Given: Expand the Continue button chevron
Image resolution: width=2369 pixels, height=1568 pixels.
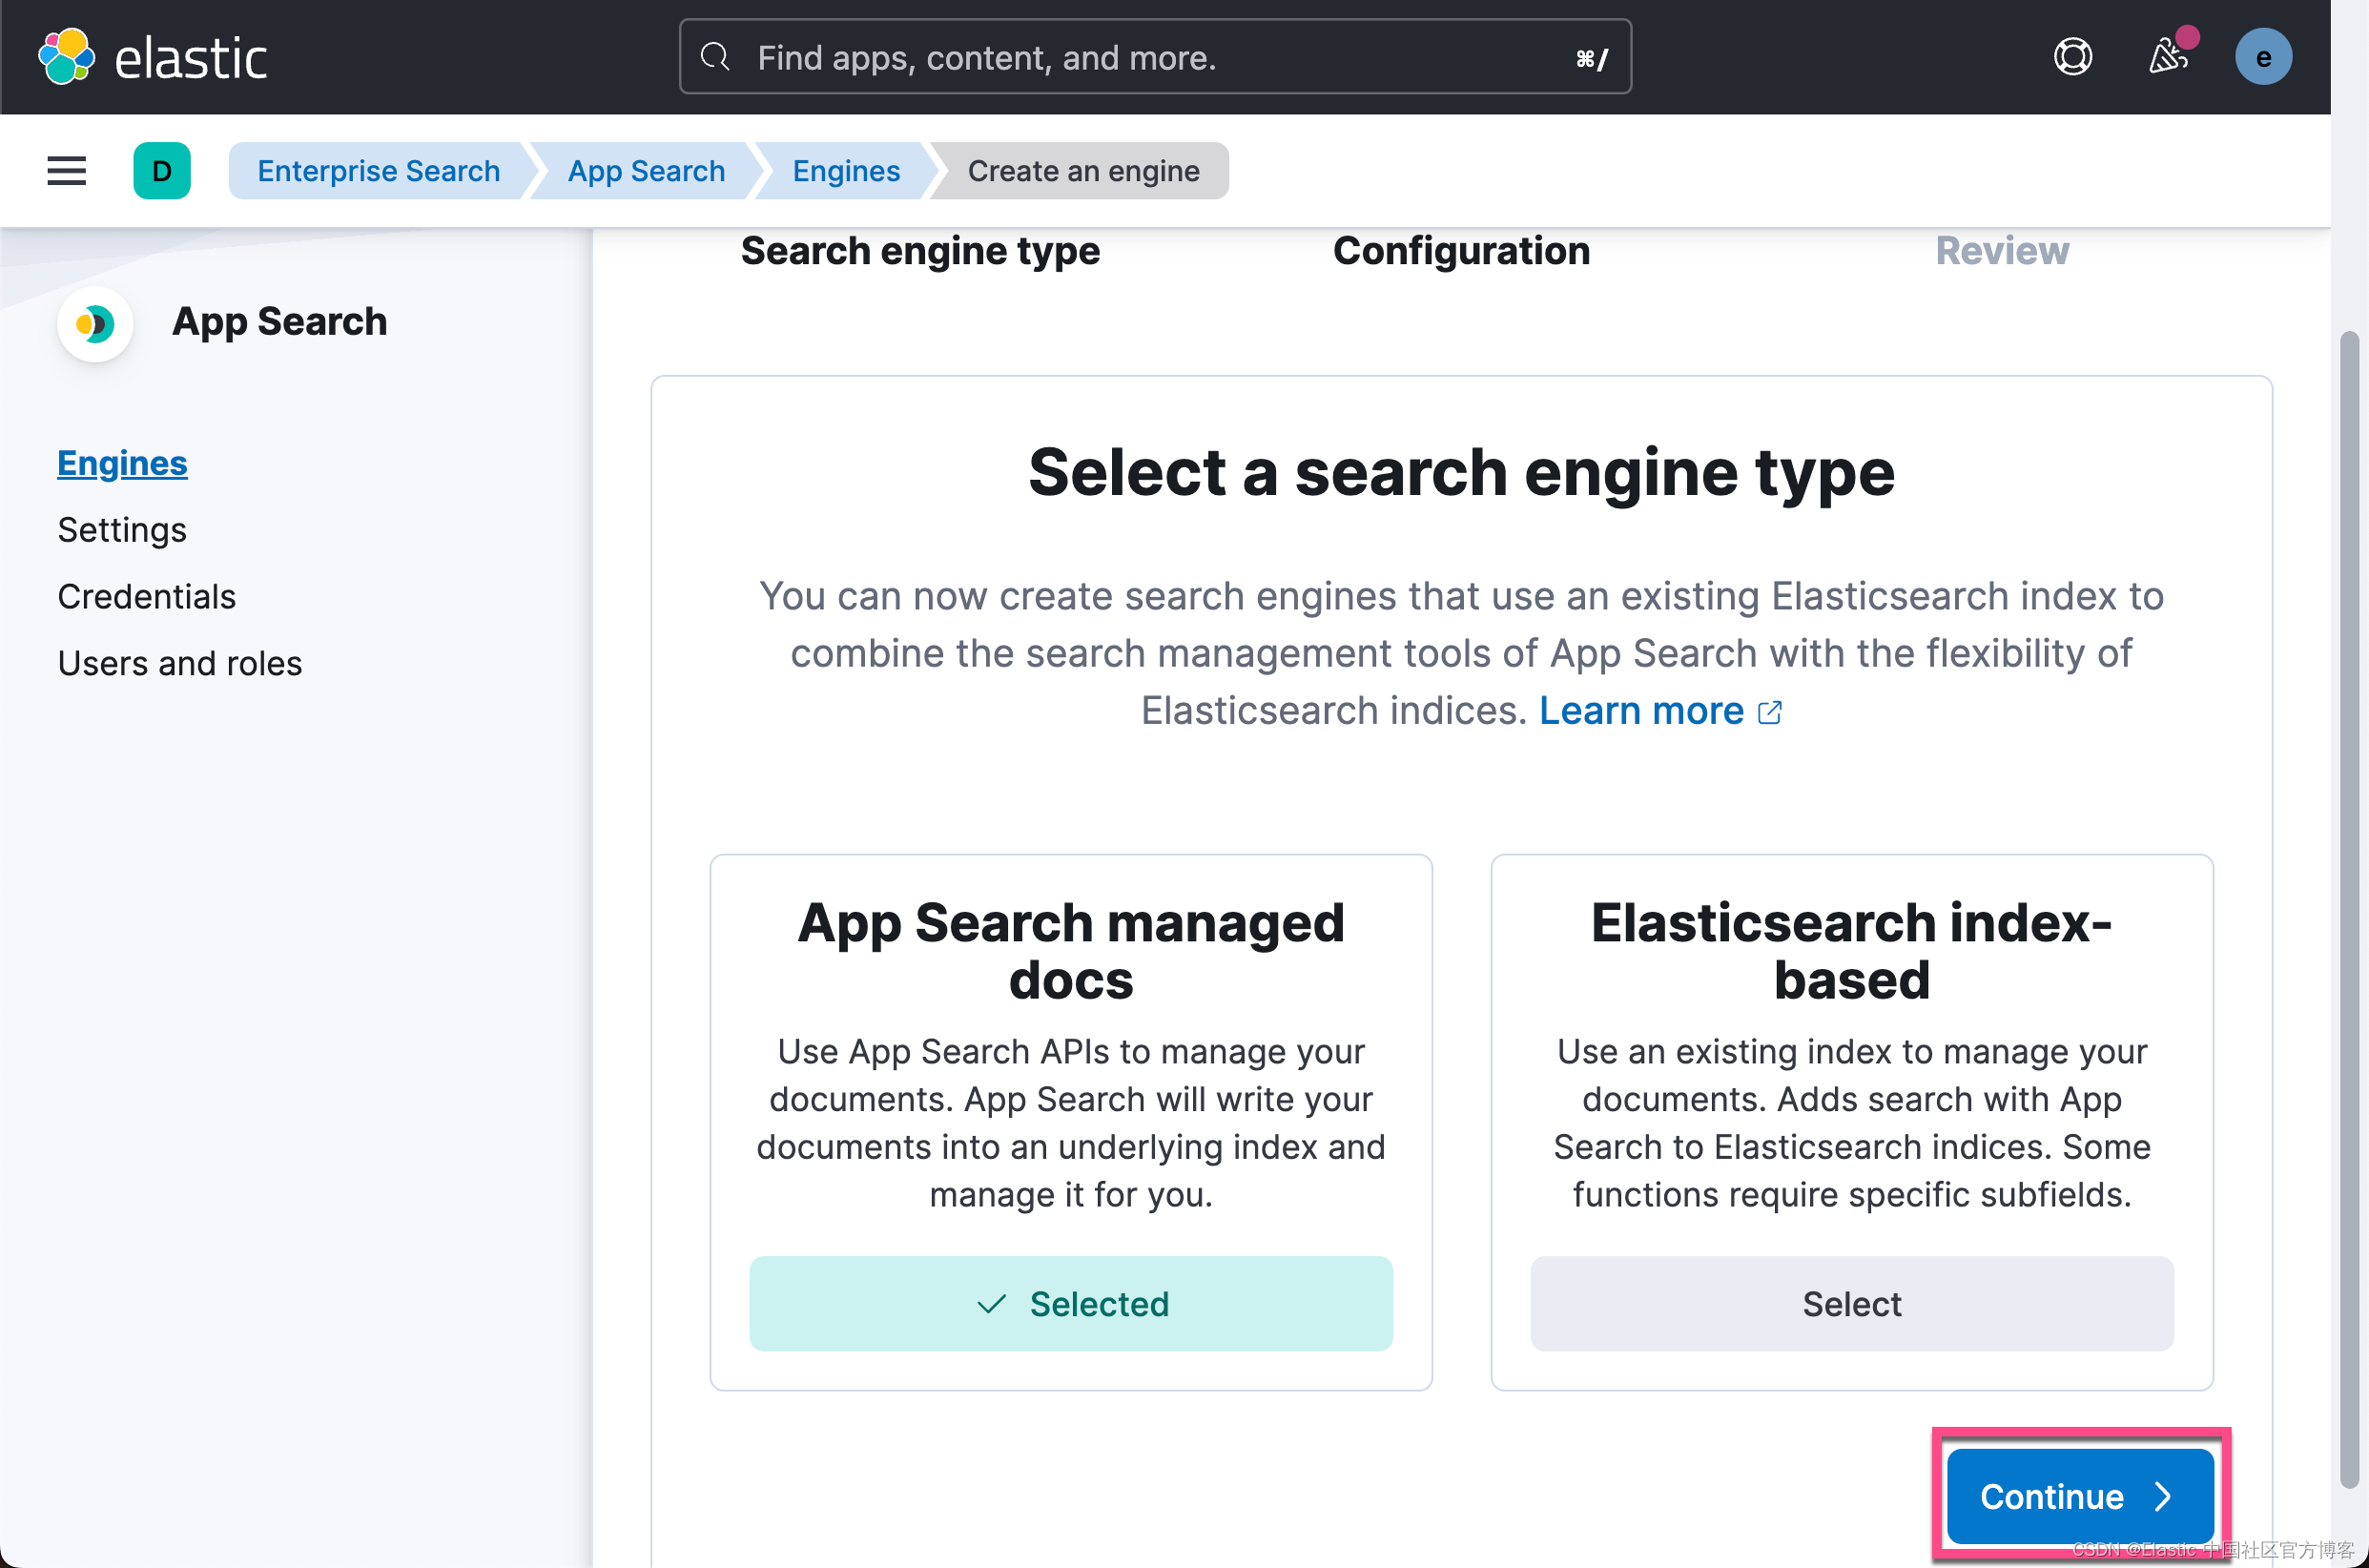Looking at the screenshot, I should pyautogui.click(x=2163, y=1497).
